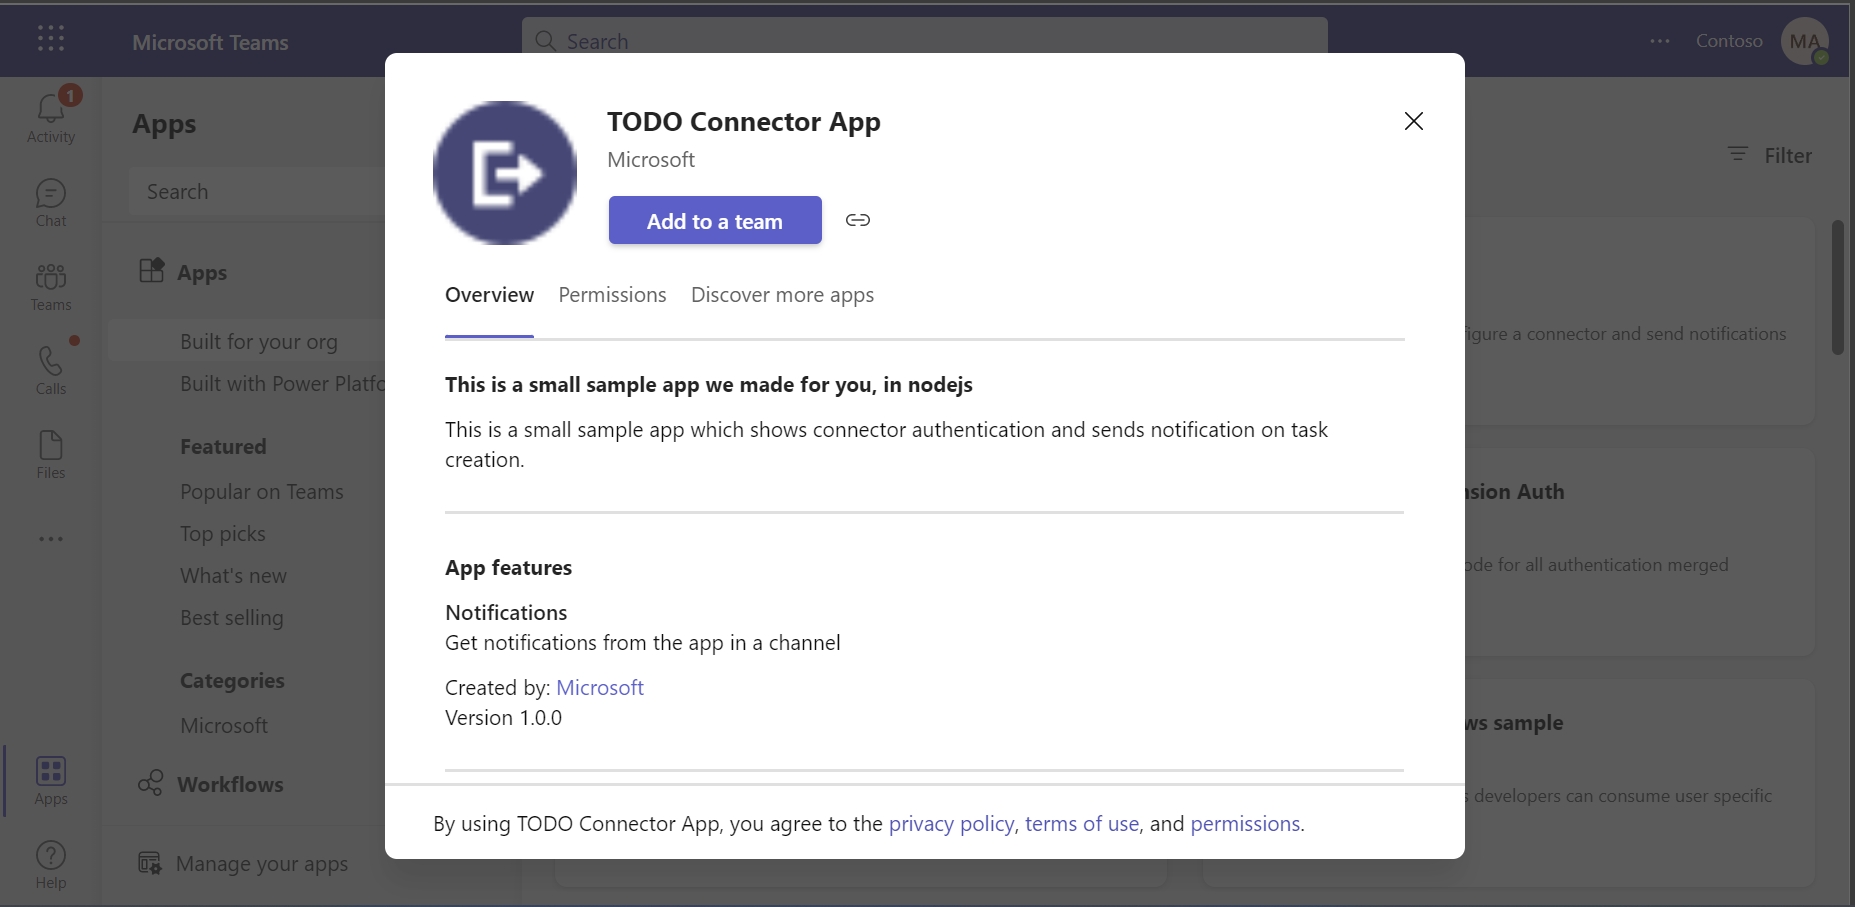
Task: Open the permissions link in footer
Action: click(x=1245, y=824)
